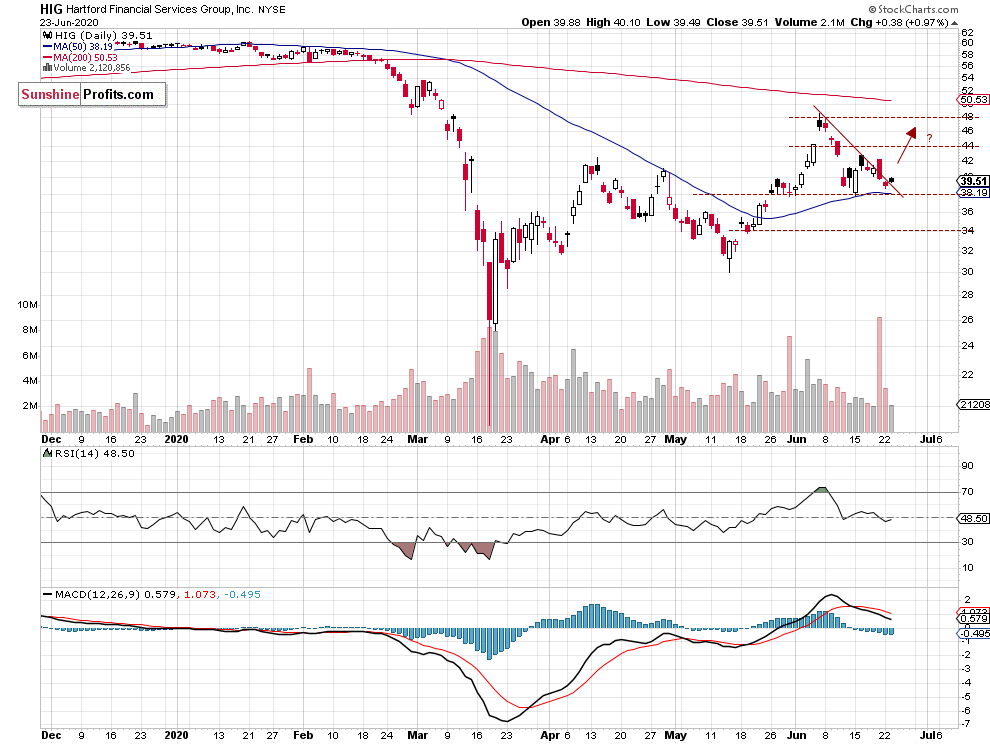Click the -0.495 histogram value tag
Screen dimensions: 990x744
click(974, 633)
